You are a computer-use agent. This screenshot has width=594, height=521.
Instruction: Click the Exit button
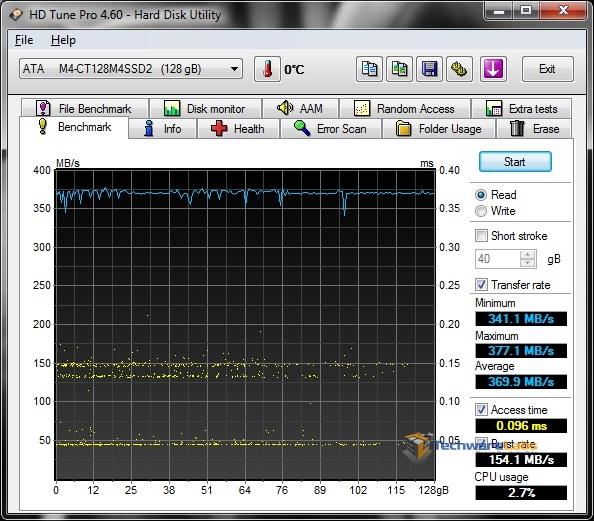click(547, 69)
